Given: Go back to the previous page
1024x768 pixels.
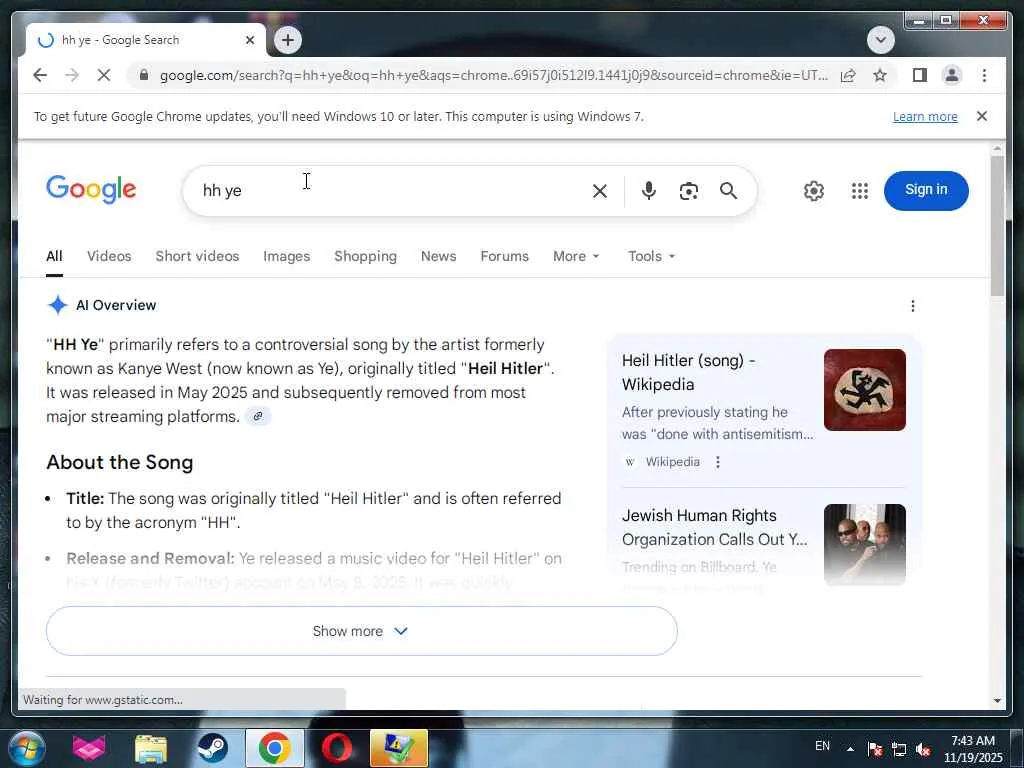Looking at the screenshot, I should point(40,75).
